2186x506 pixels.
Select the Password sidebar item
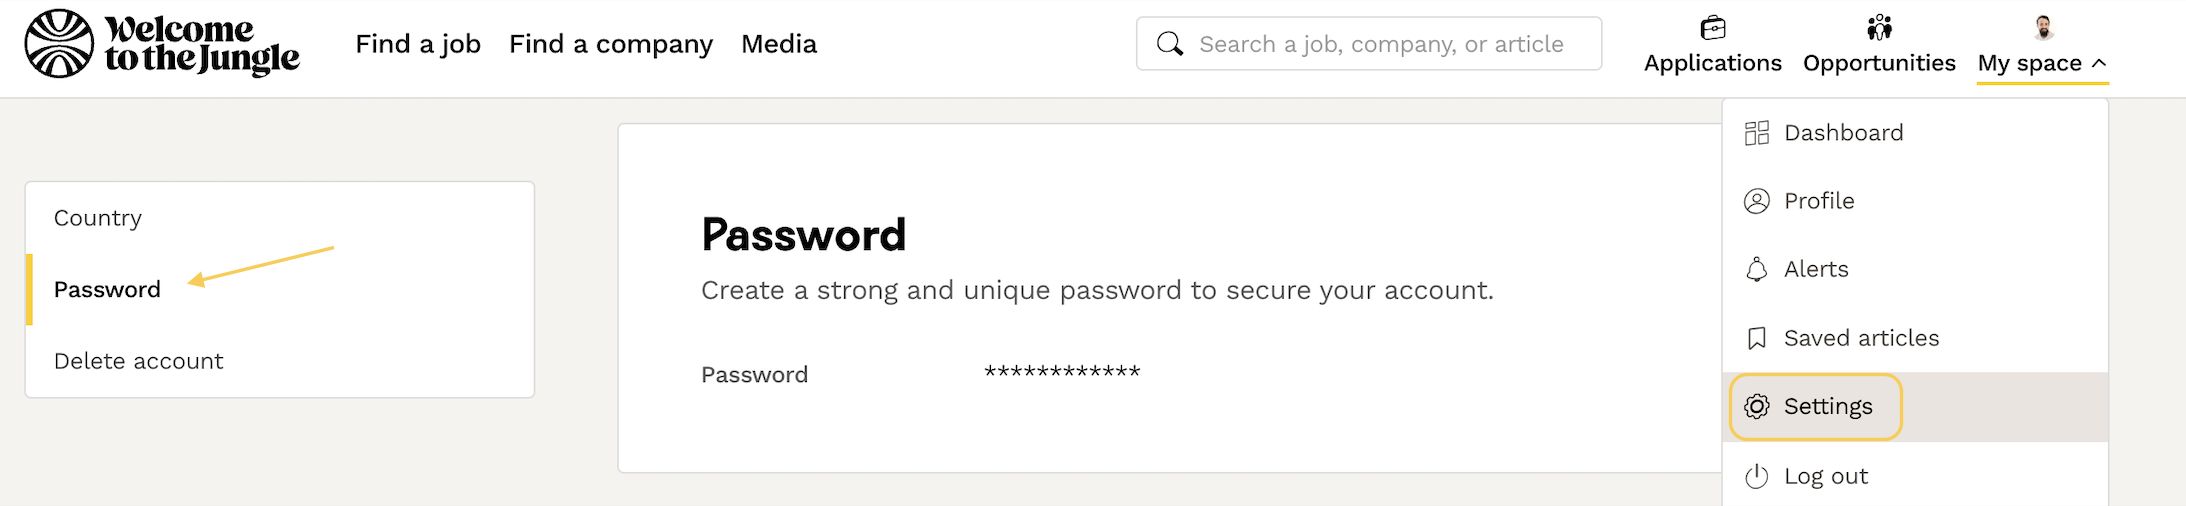107,290
